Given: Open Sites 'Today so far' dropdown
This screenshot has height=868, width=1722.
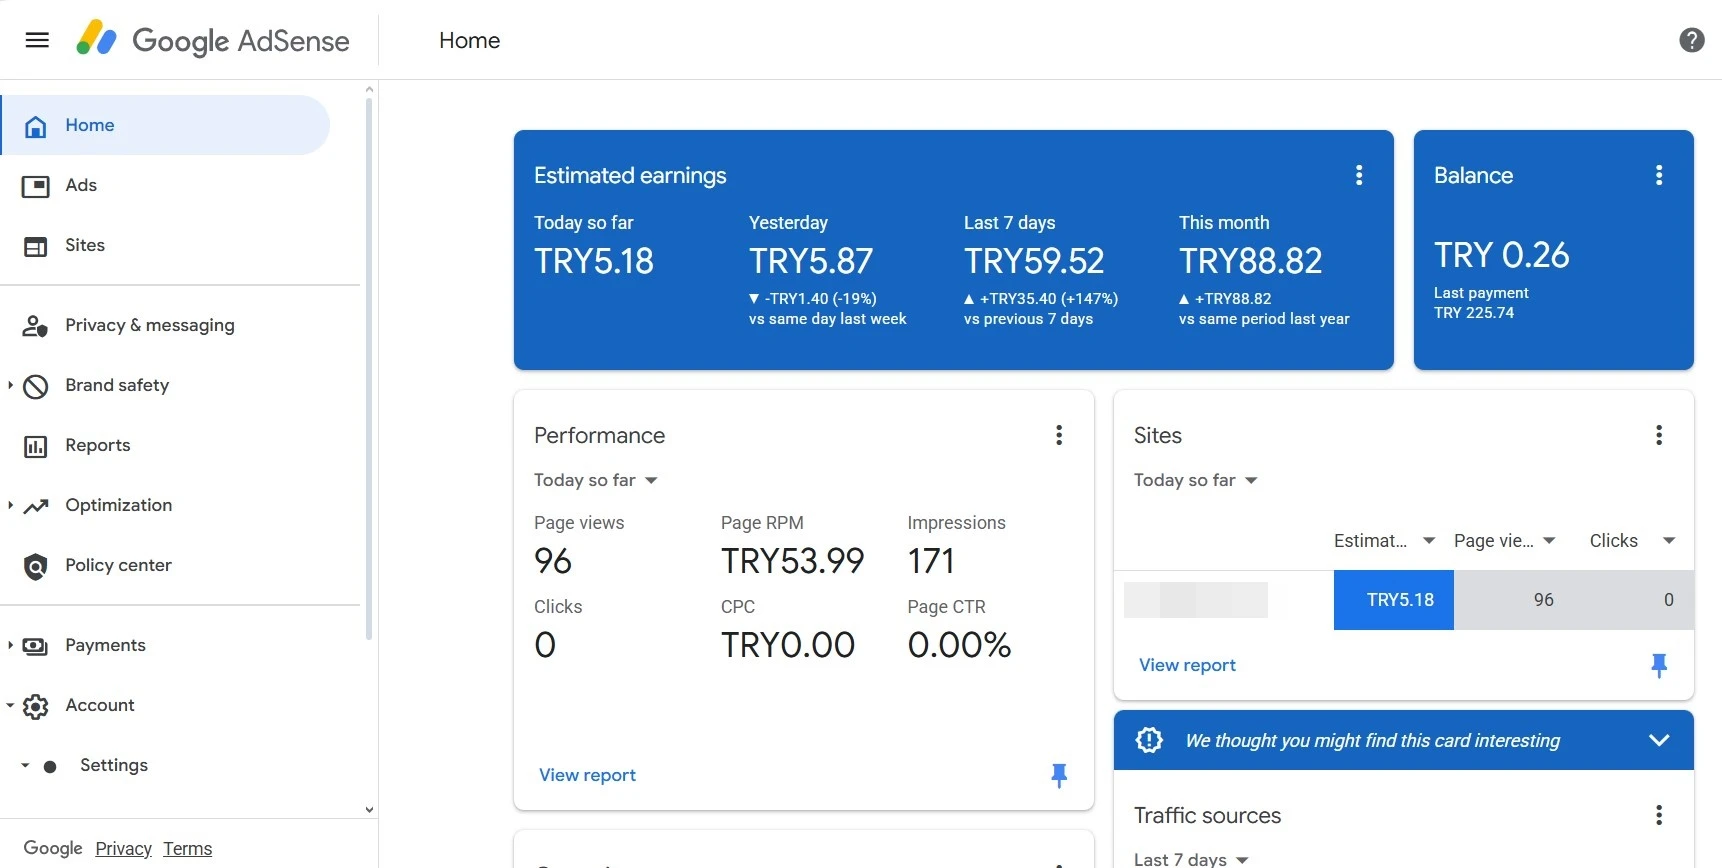Looking at the screenshot, I should 1196,480.
